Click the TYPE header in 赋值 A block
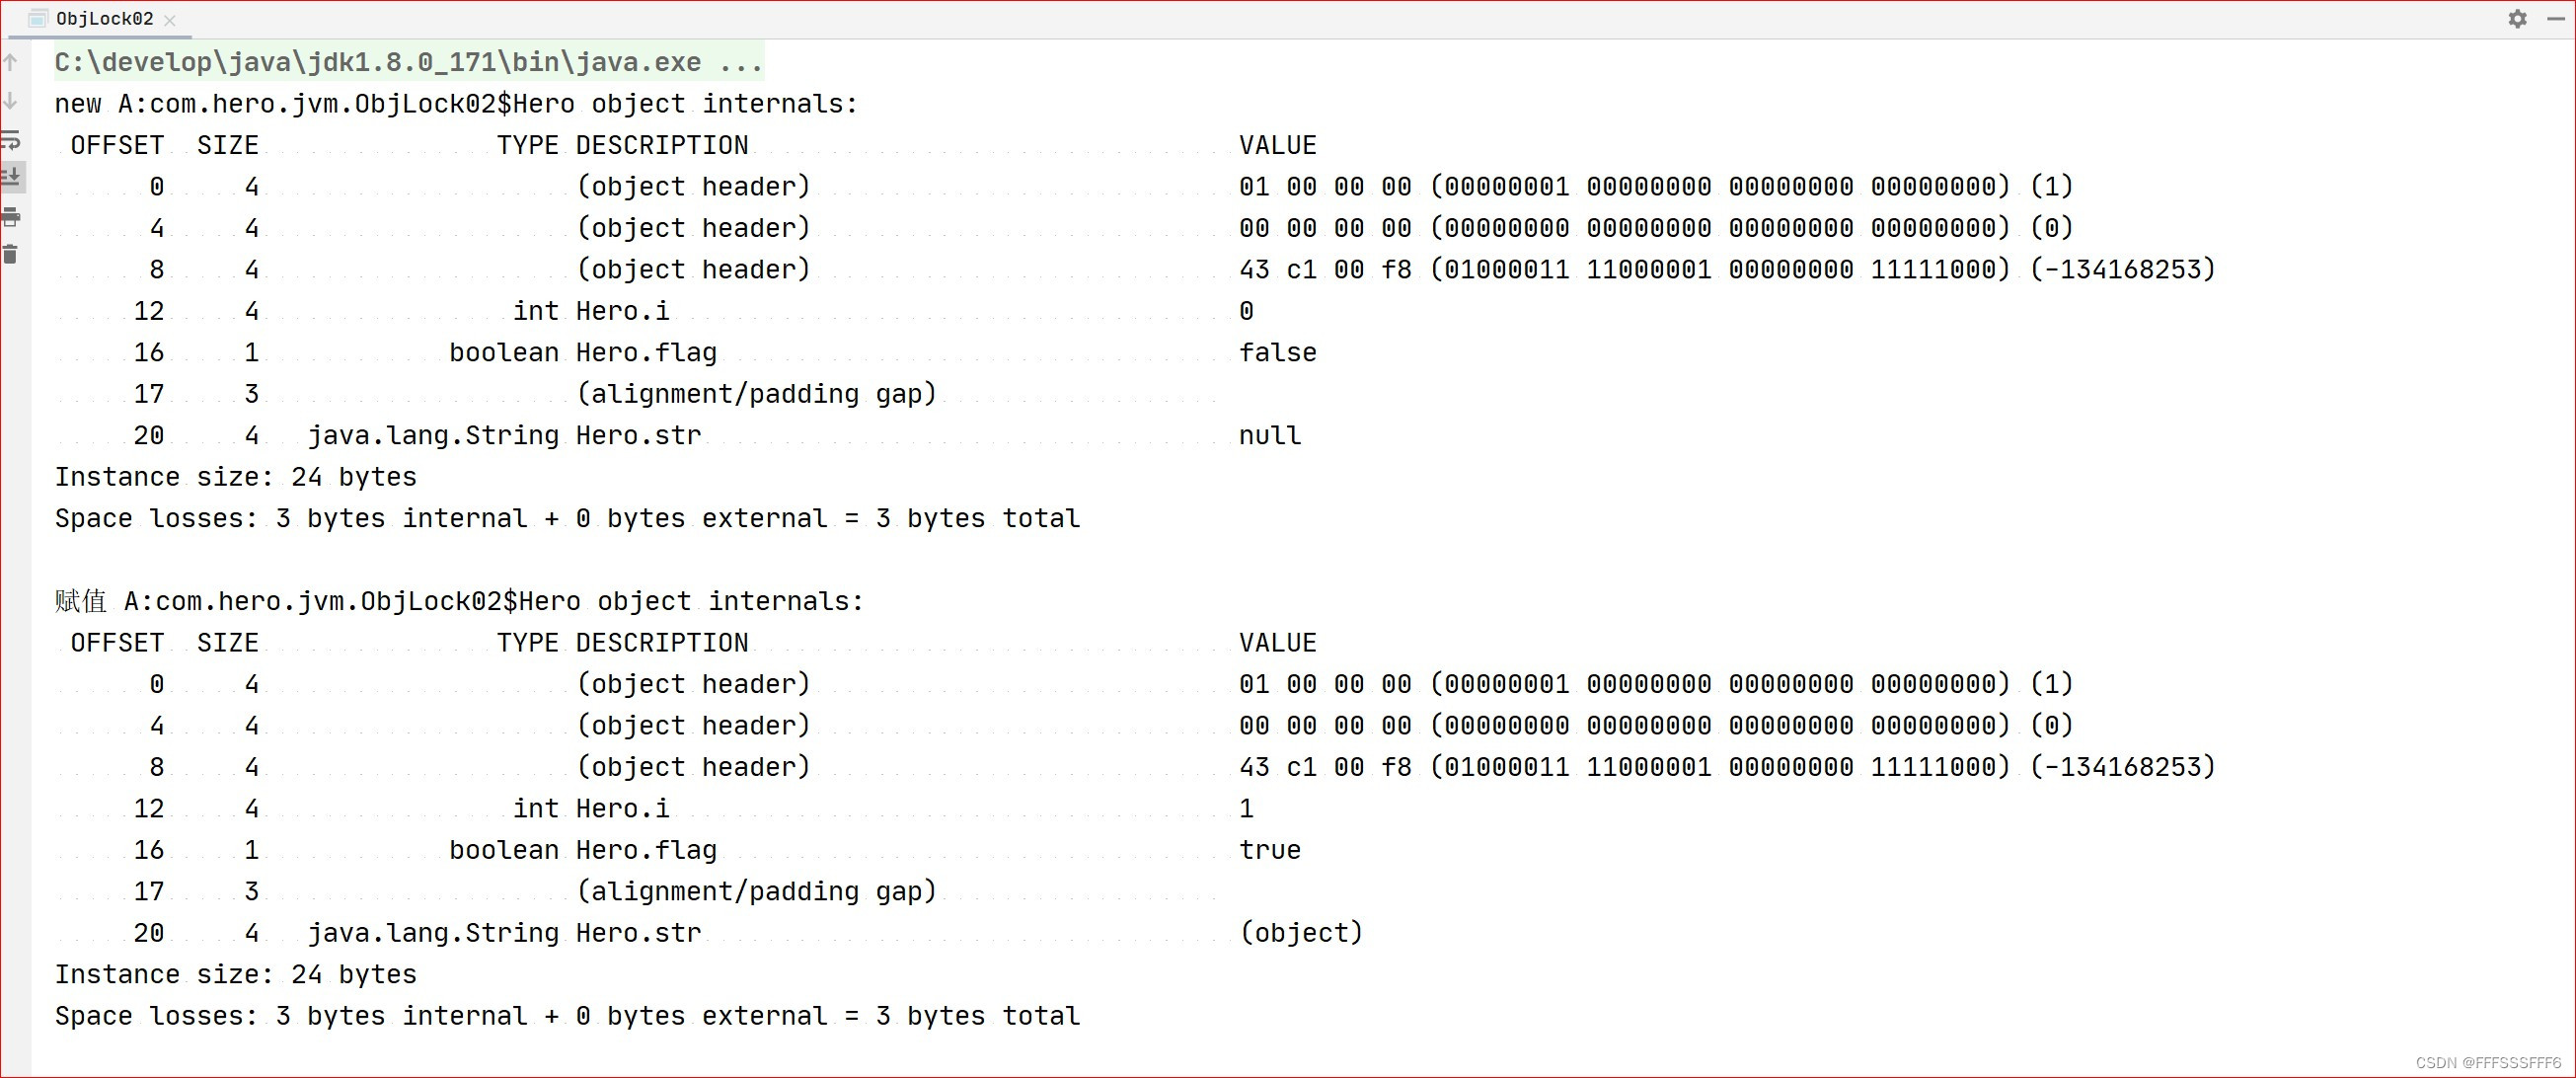The image size is (2576, 1078). [527, 643]
